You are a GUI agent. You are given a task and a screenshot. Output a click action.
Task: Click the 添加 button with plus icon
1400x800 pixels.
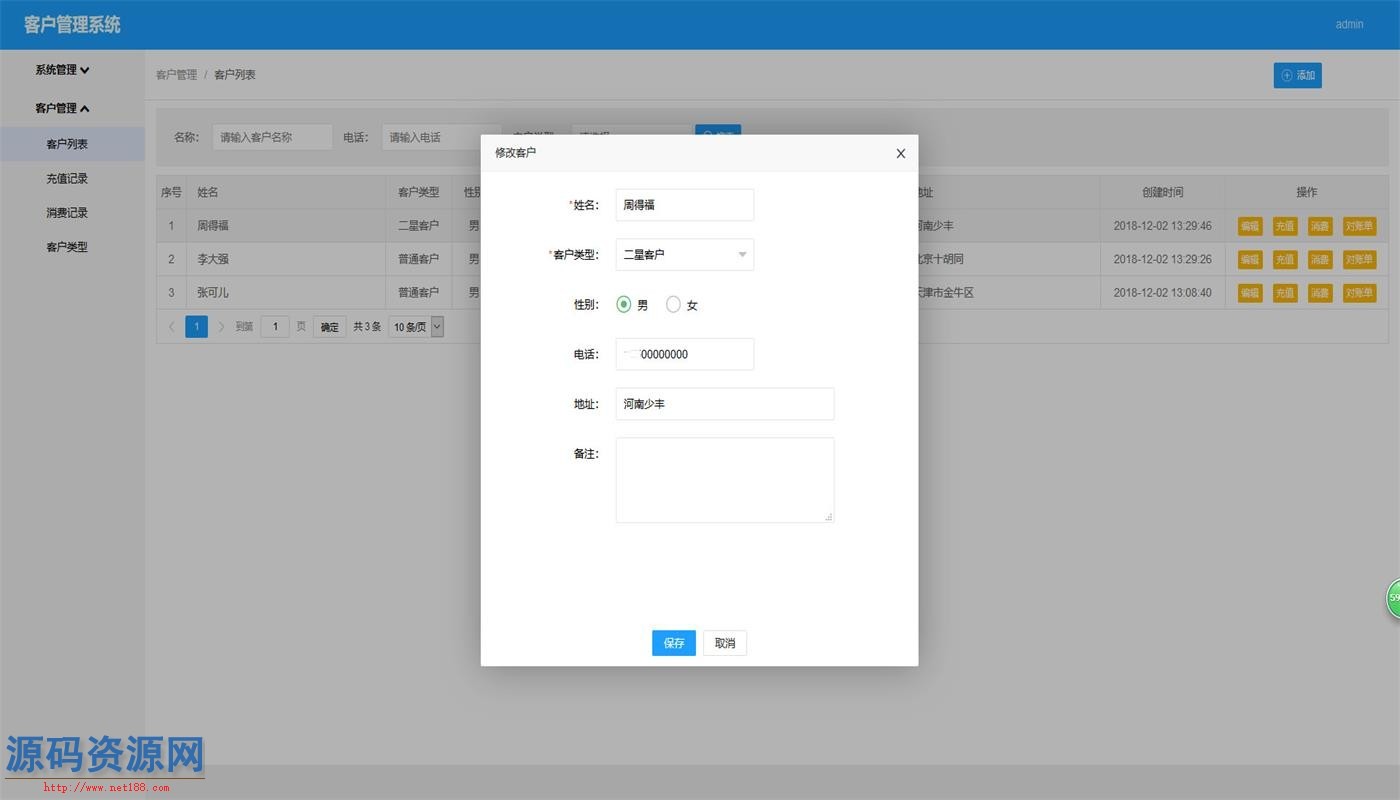[x=1297, y=75]
